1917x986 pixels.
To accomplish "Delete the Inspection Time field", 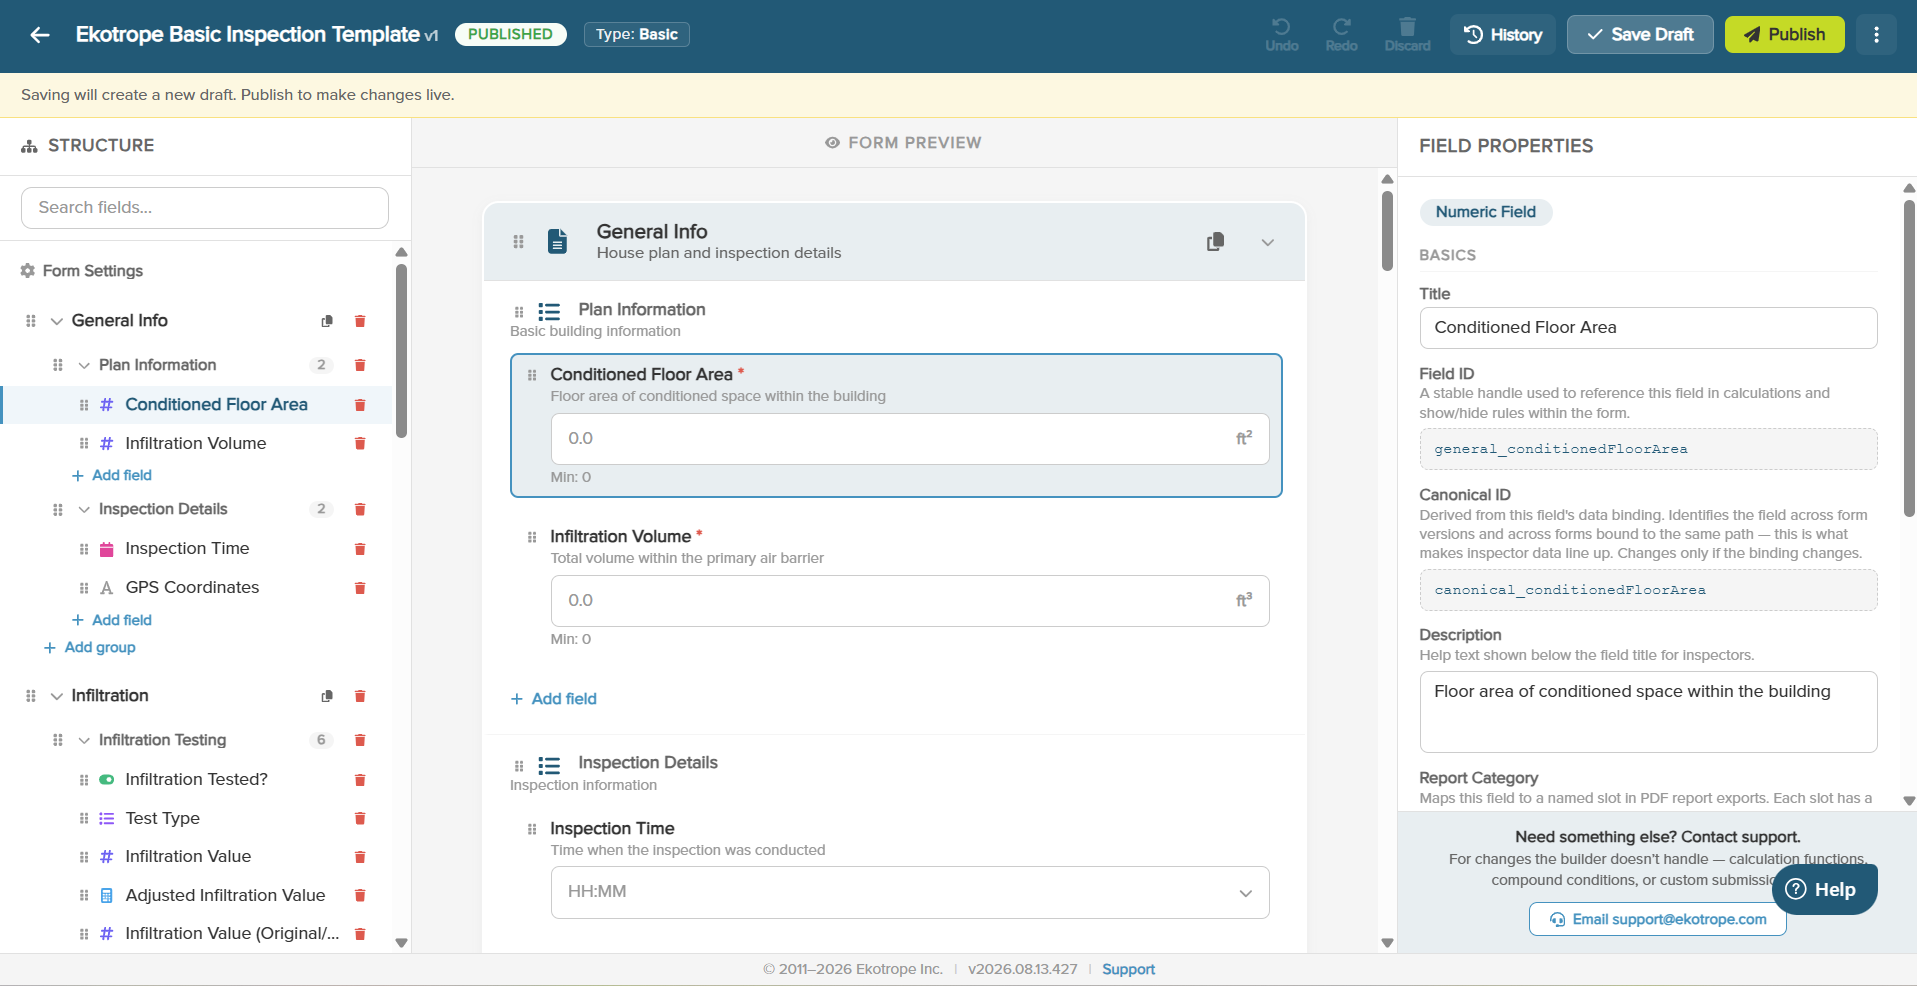I will coord(360,549).
